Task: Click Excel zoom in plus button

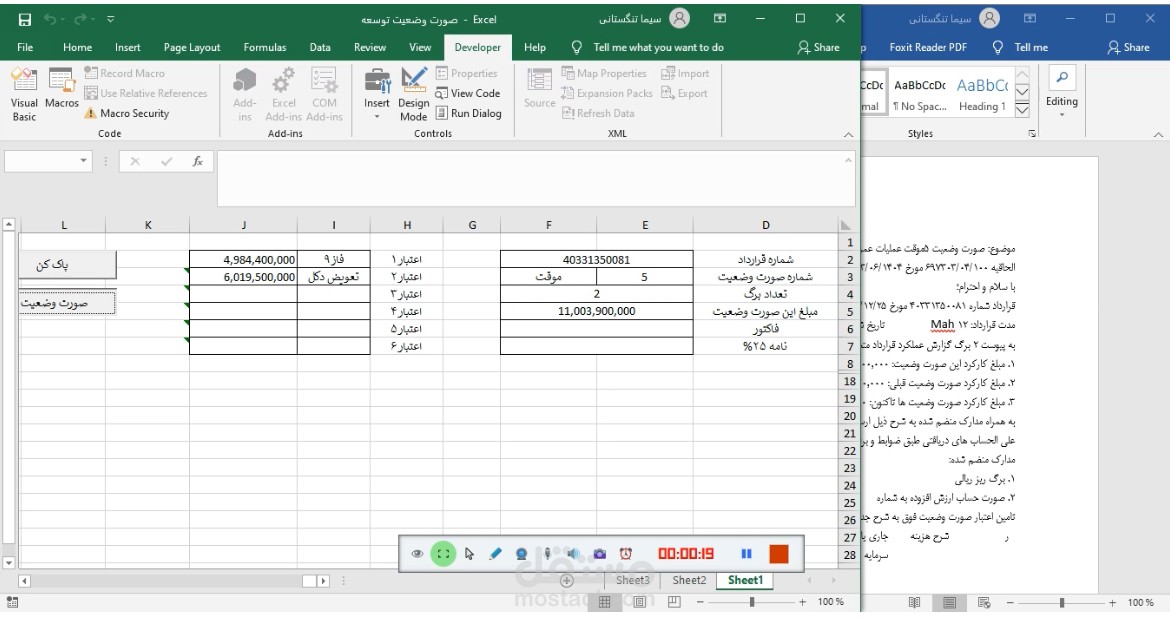Action: (802, 601)
